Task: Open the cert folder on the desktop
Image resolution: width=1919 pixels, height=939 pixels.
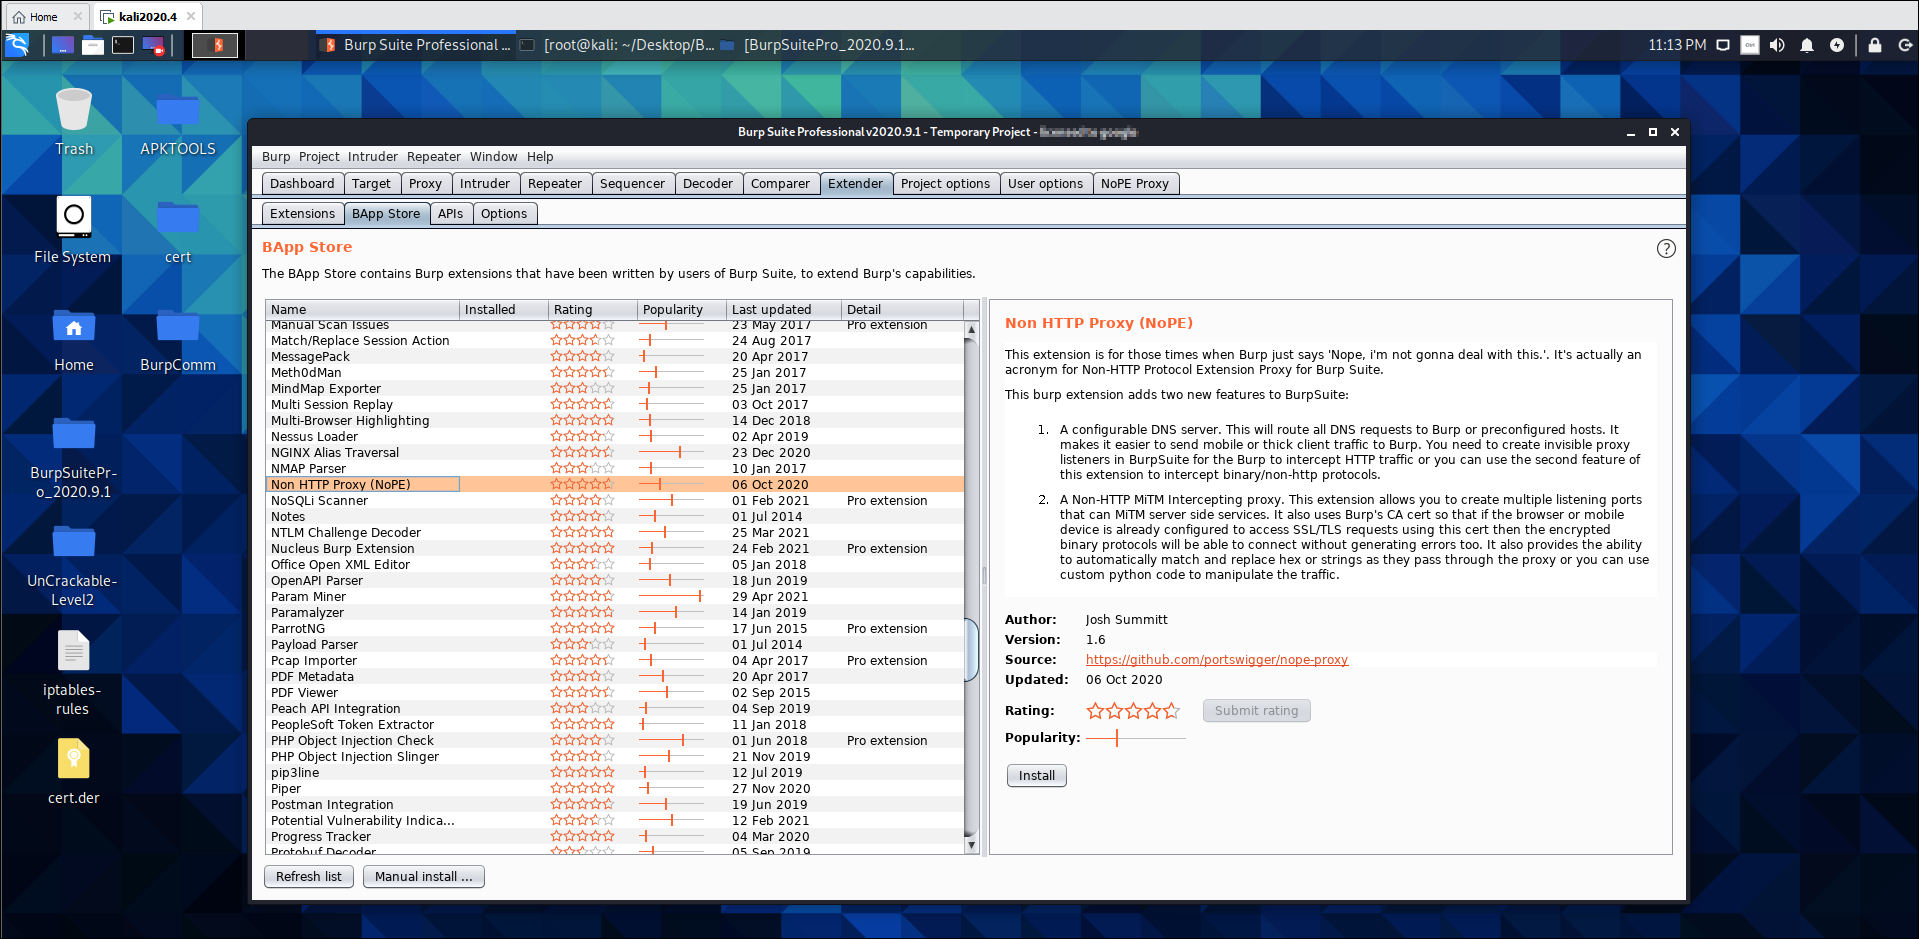Action: pyautogui.click(x=178, y=230)
